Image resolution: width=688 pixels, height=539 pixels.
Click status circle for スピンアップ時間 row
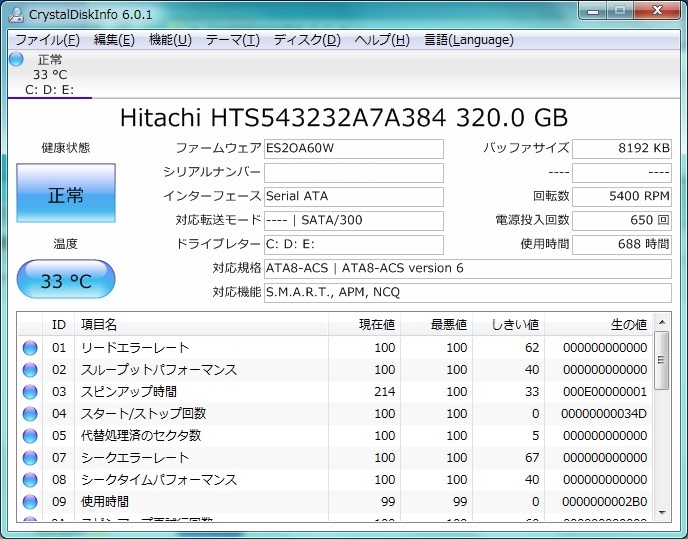pos(30,392)
